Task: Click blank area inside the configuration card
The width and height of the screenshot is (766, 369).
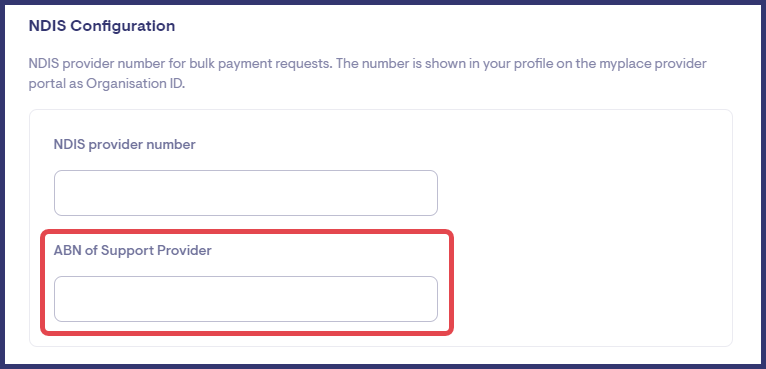Action: pos(586,230)
